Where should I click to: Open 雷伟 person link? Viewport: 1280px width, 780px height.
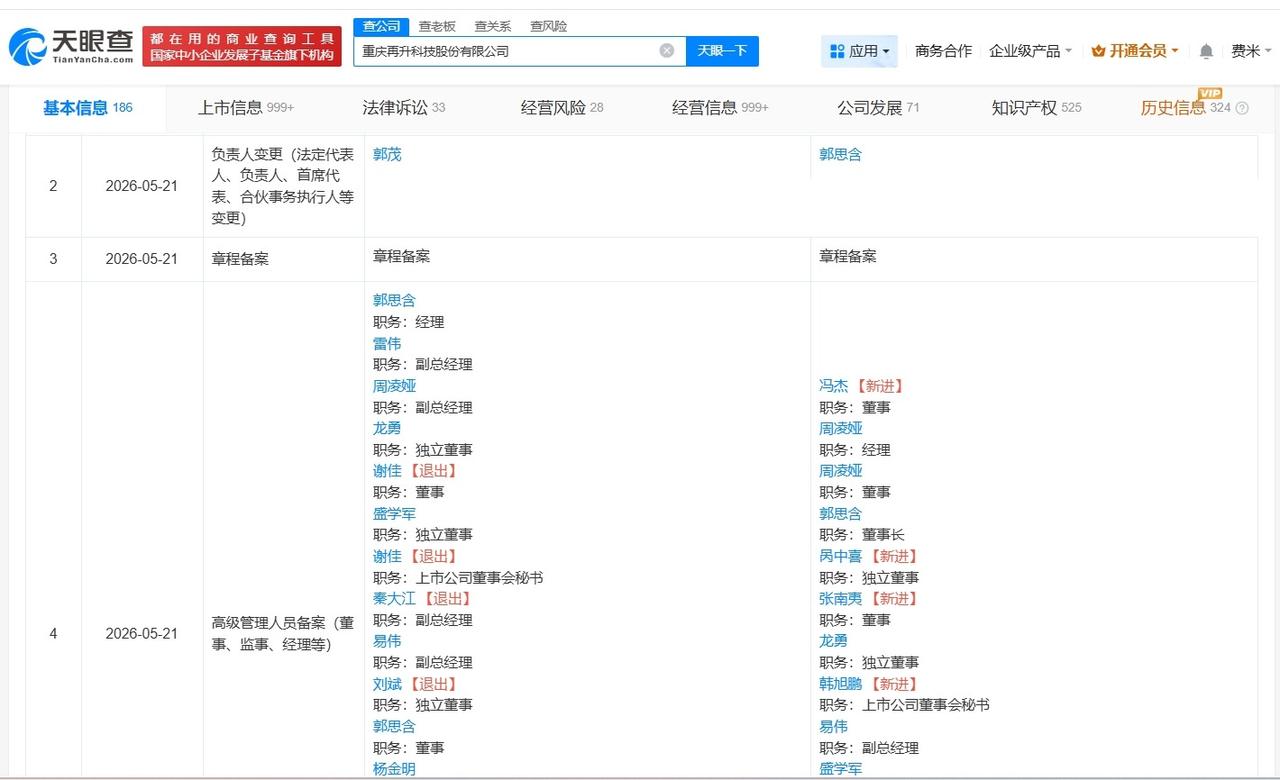(387, 343)
